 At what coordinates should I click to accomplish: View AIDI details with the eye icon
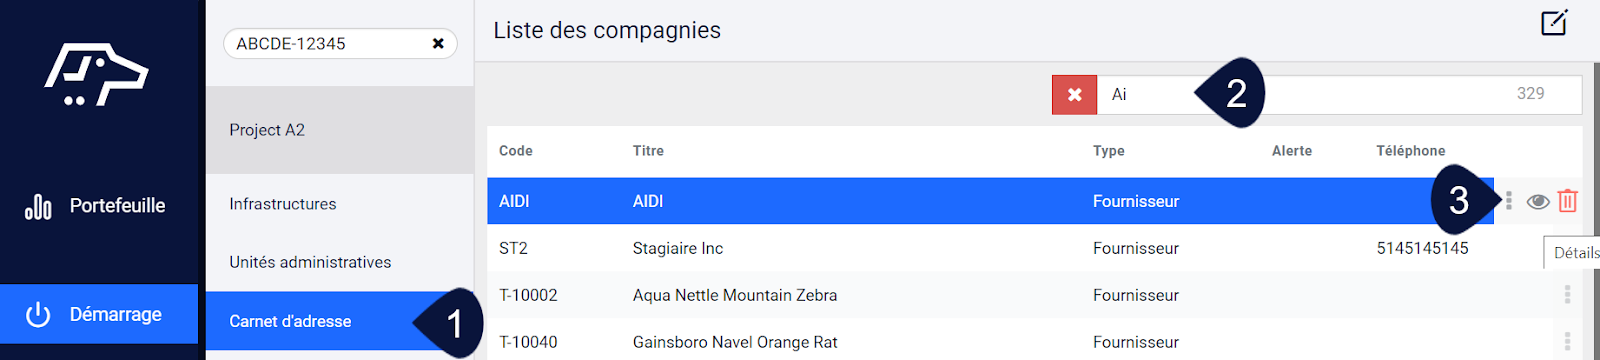(1538, 202)
